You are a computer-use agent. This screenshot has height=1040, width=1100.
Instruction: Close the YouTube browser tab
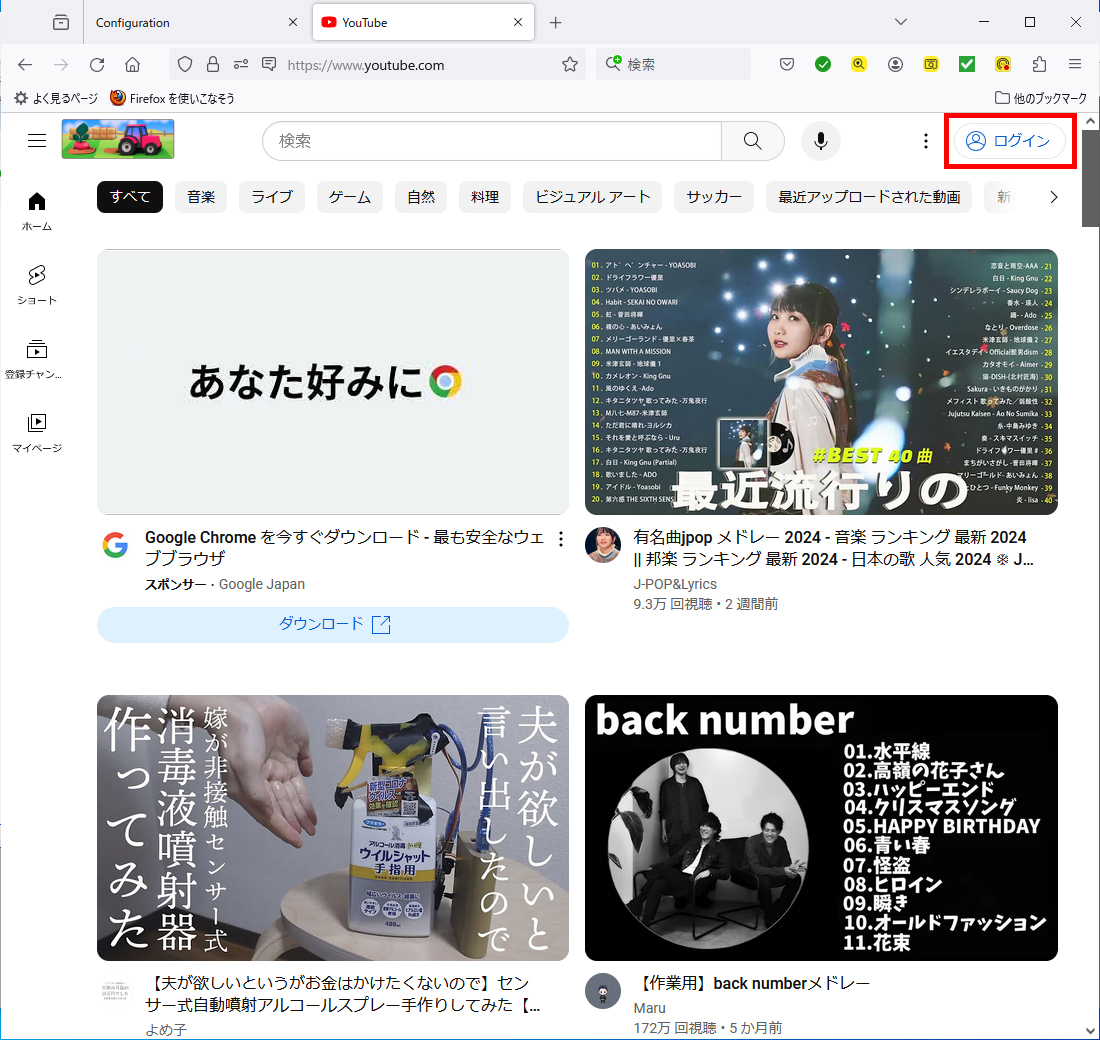tap(518, 22)
